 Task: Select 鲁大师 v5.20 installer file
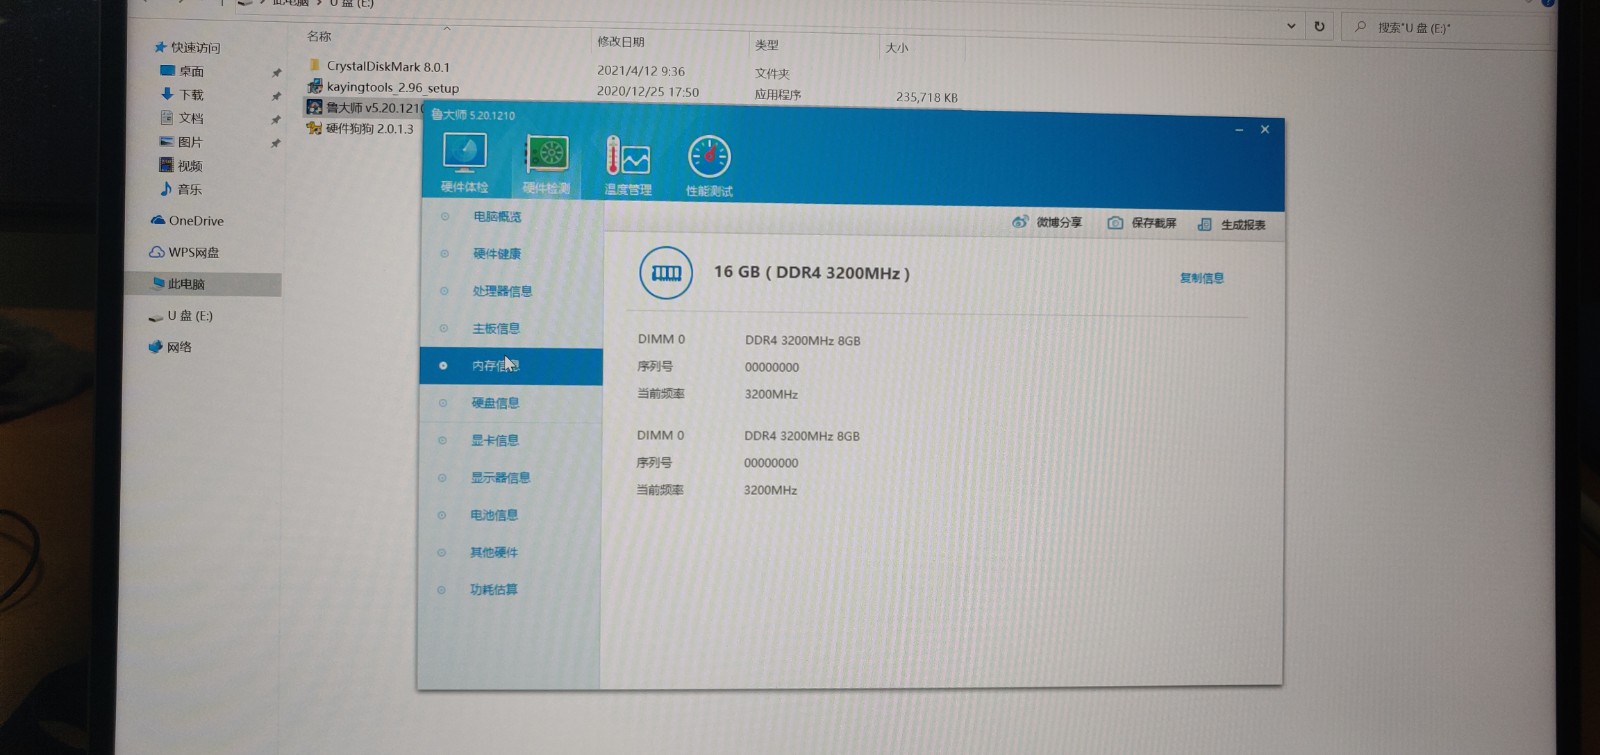366,107
